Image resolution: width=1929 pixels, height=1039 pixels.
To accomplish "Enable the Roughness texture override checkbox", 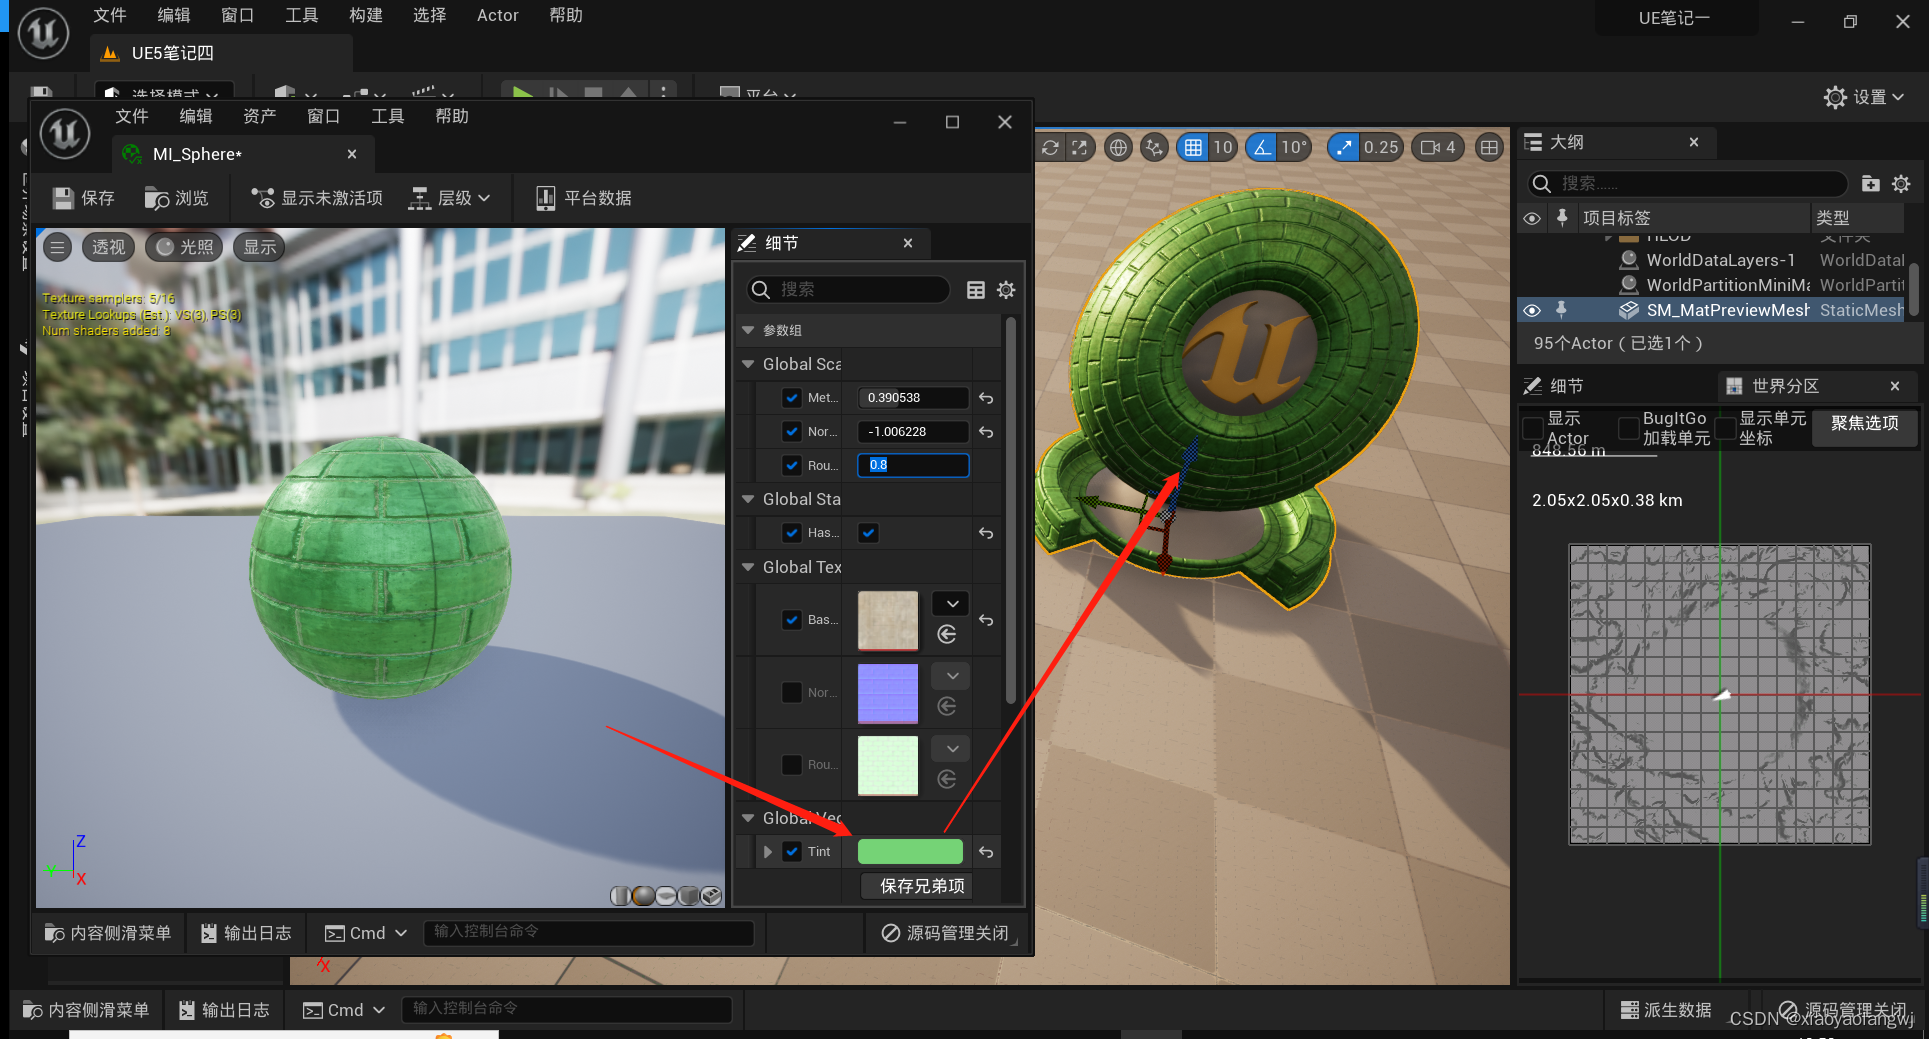I will pos(792,765).
